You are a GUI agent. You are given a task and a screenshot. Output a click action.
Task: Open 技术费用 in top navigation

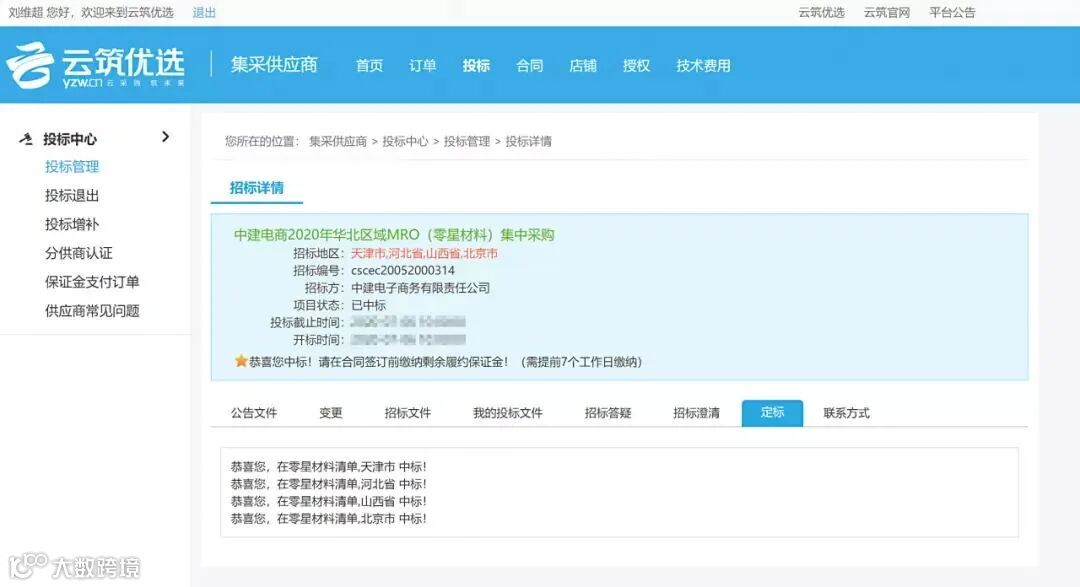point(703,65)
